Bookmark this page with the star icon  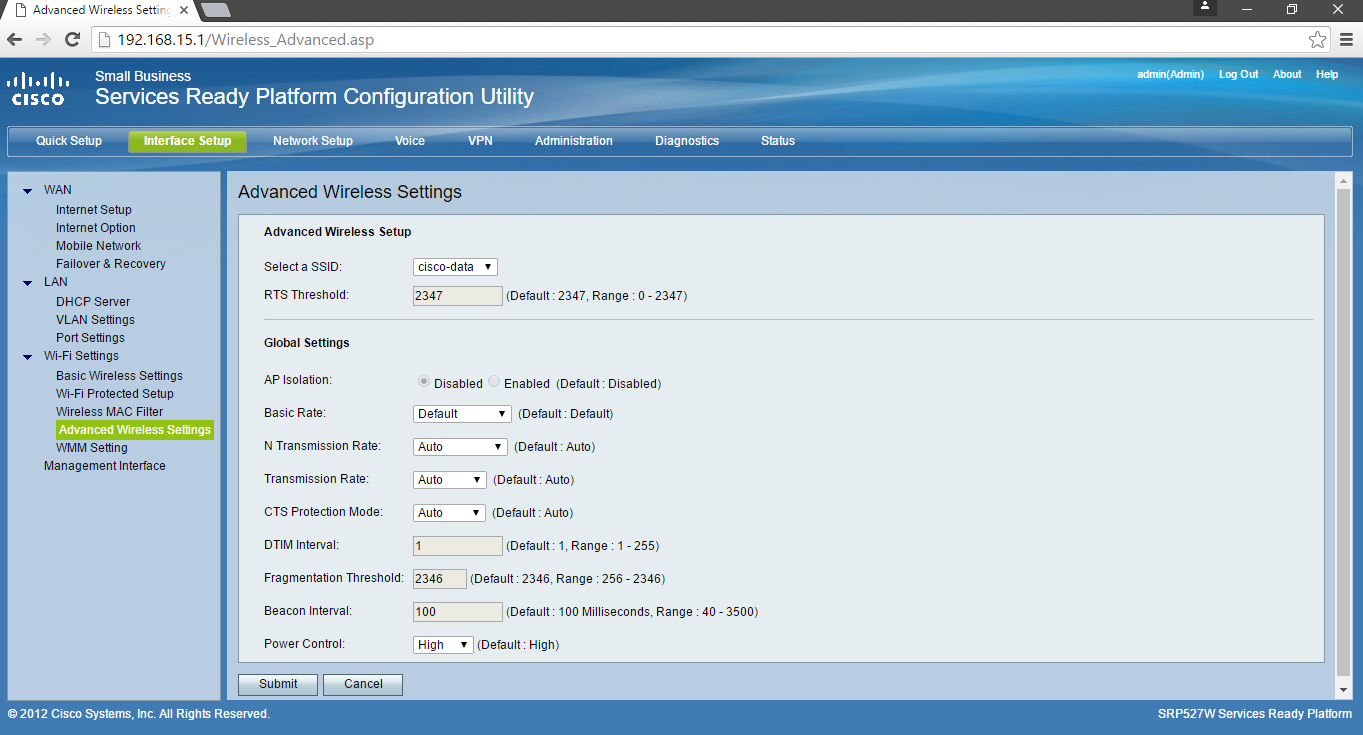click(x=1317, y=40)
